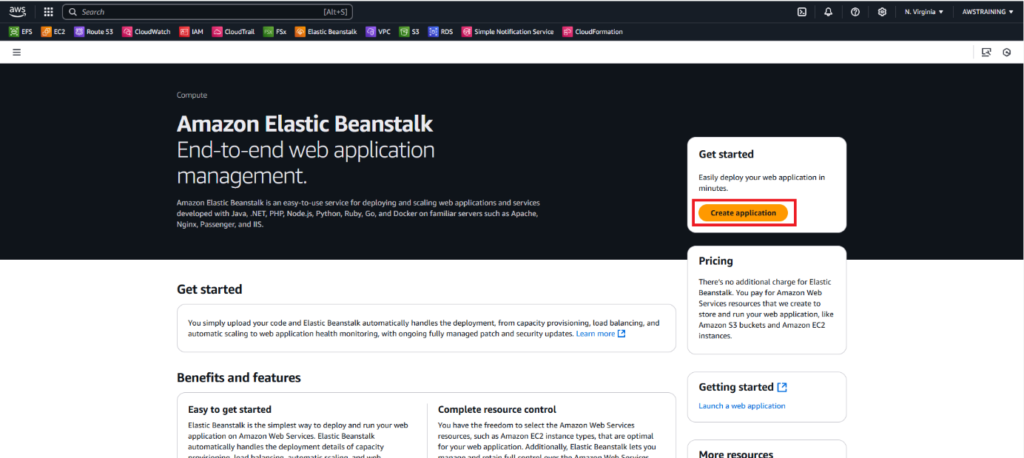Viewport: 1024px width, 458px height.
Task: Expand the N. Virginia region dropdown
Action: (923, 12)
